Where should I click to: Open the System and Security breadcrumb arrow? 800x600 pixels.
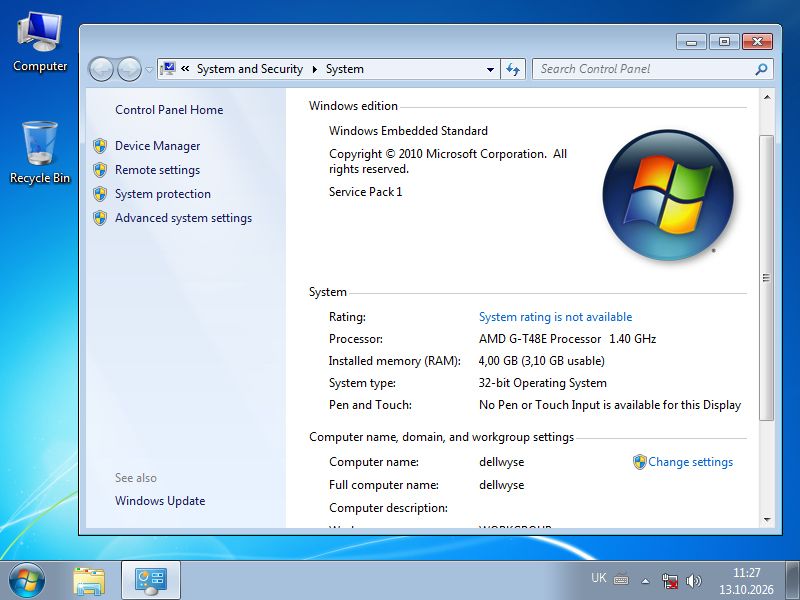pyautogui.click(x=315, y=69)
